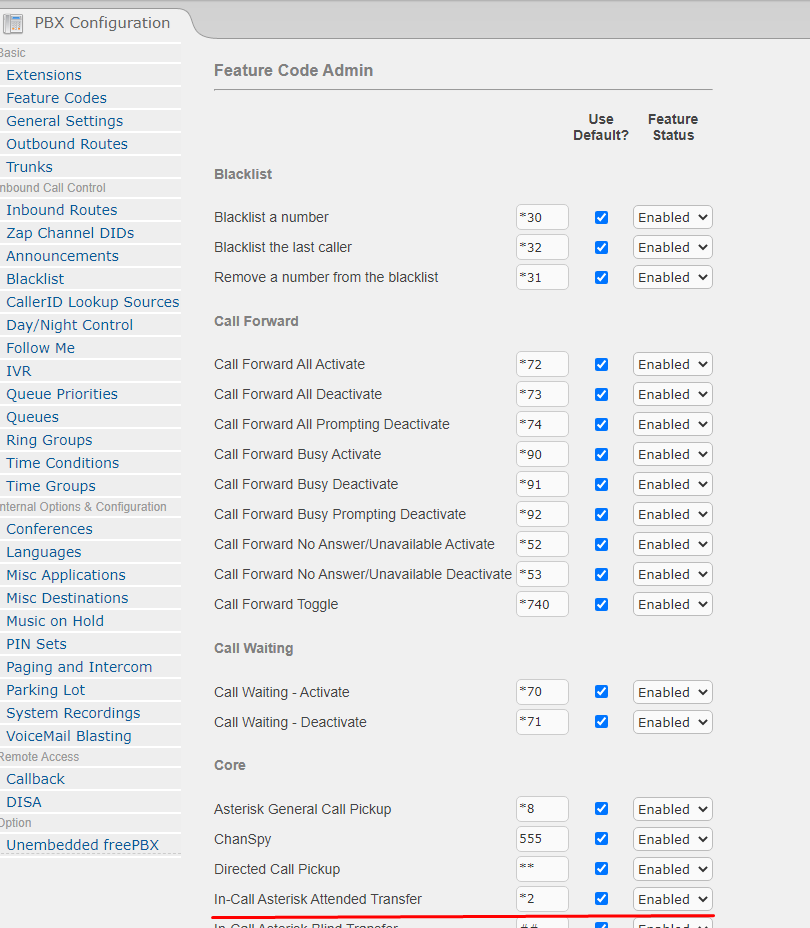Screen dimensions: 810x928
Task: Open Inbound Routes
Action: pos(62,210)
